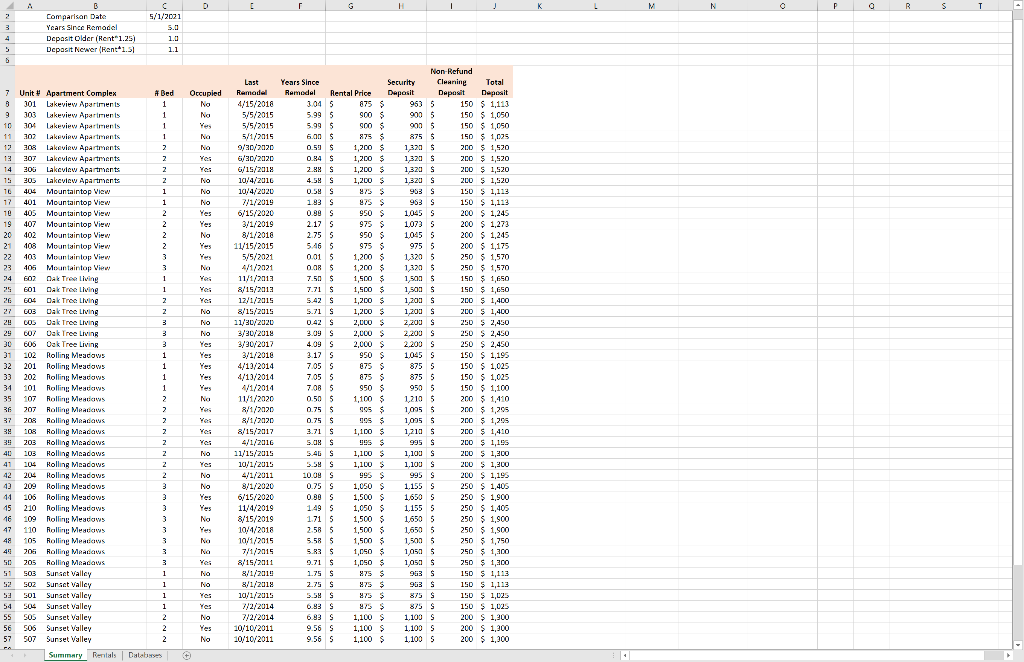Image resolution: width=1024 pixels, height=662 pixels.
Task: Select the remodel date 11/30/2020
Action: pos(252,323)
